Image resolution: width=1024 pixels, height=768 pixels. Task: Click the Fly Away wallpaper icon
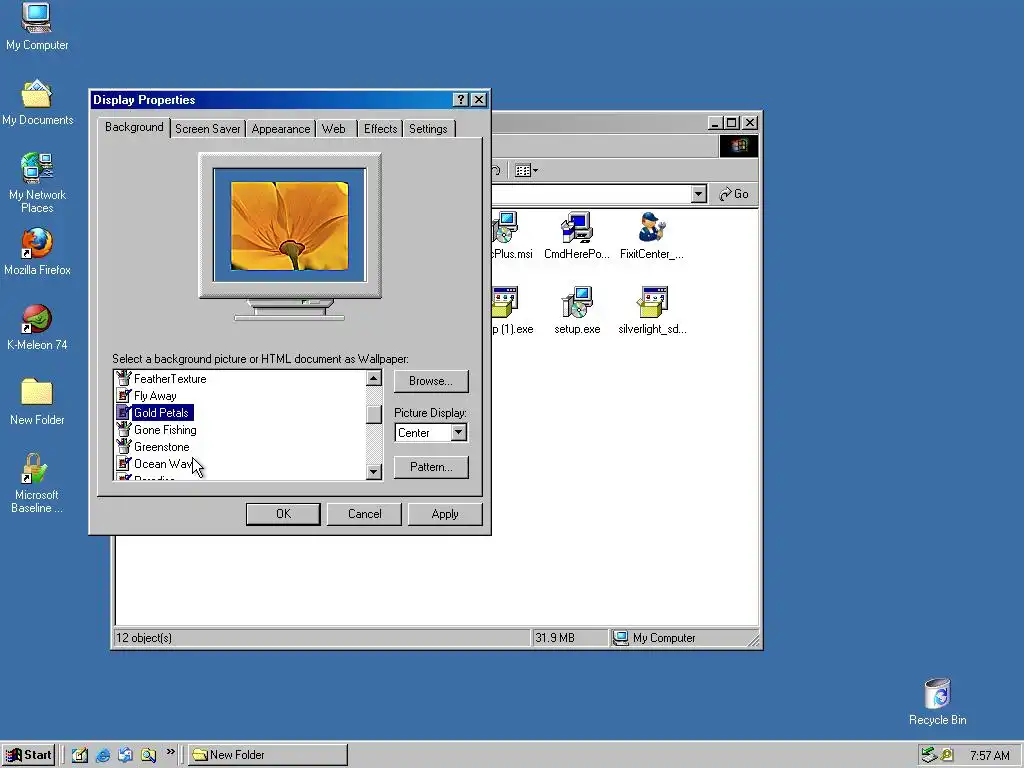(x=123, y=395)
